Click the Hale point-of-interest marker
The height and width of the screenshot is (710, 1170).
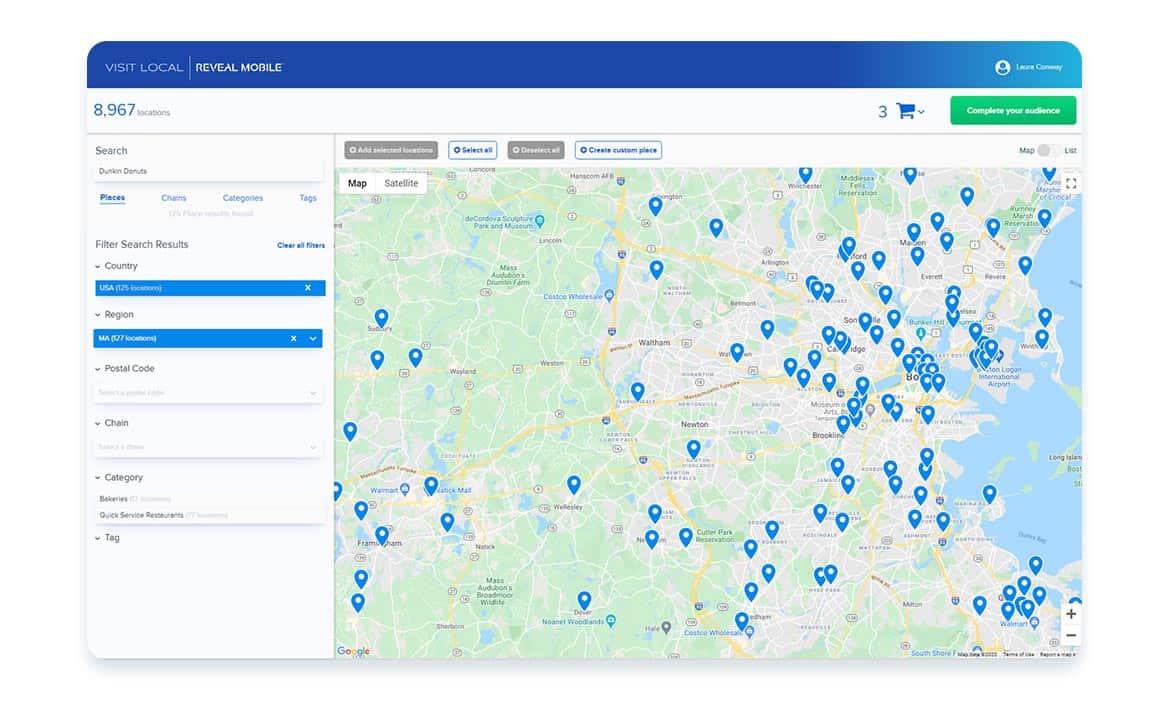[x=666, y=627]
